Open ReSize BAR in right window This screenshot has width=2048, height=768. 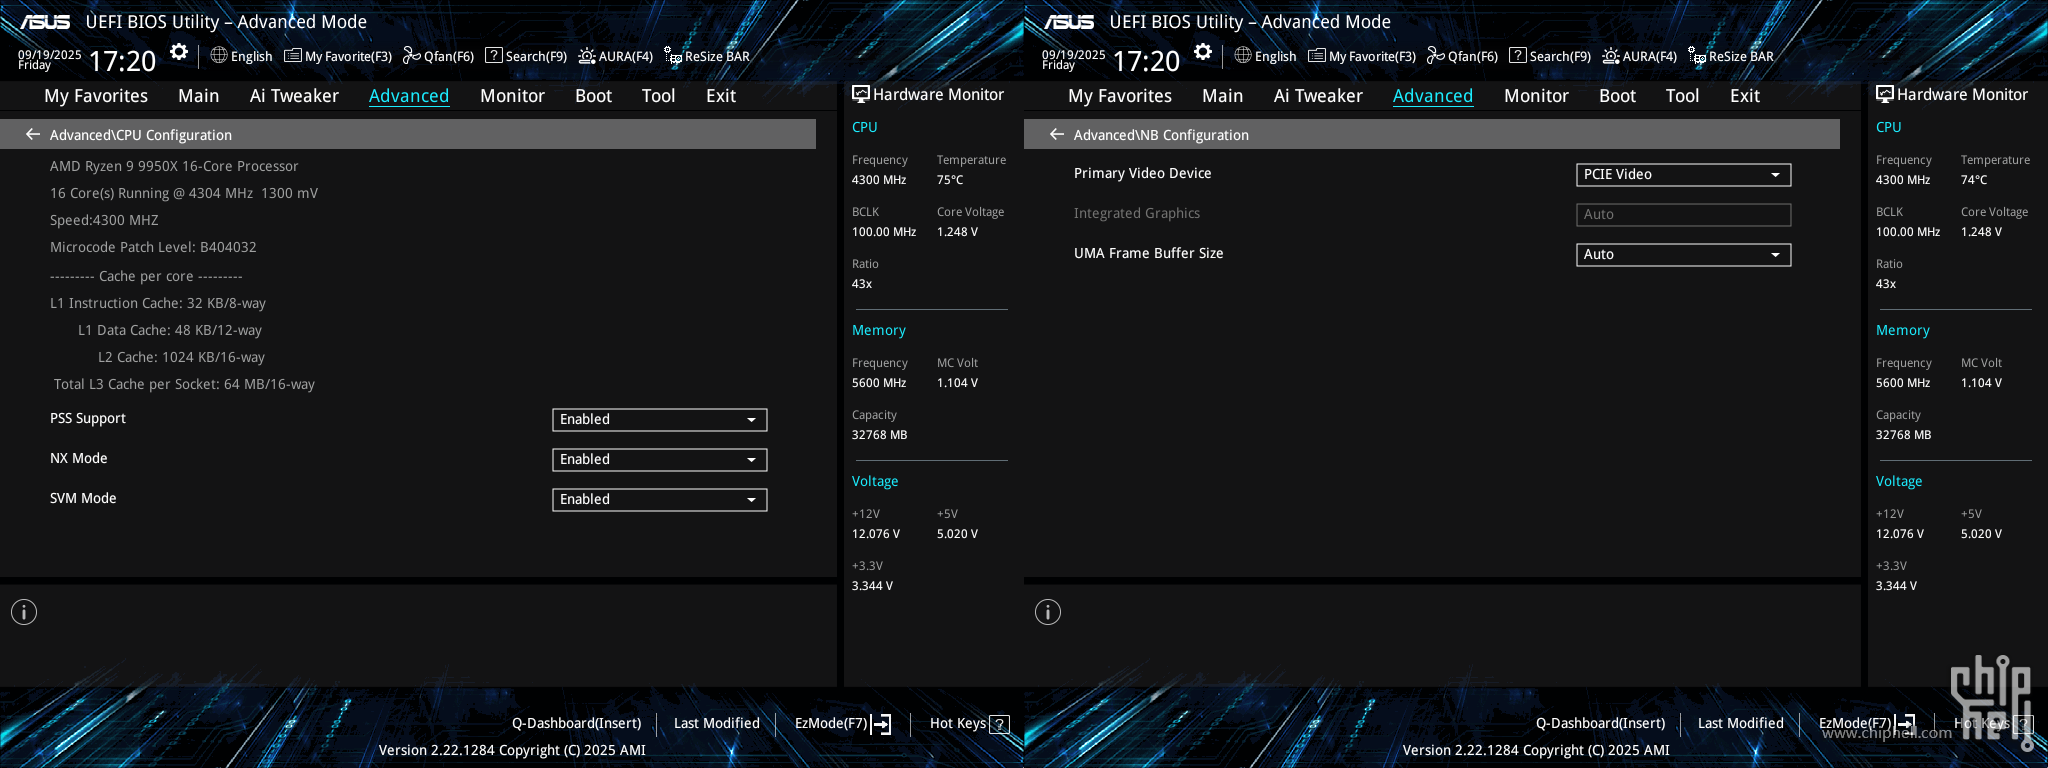pyautogui.click(x=1731, y=56)
